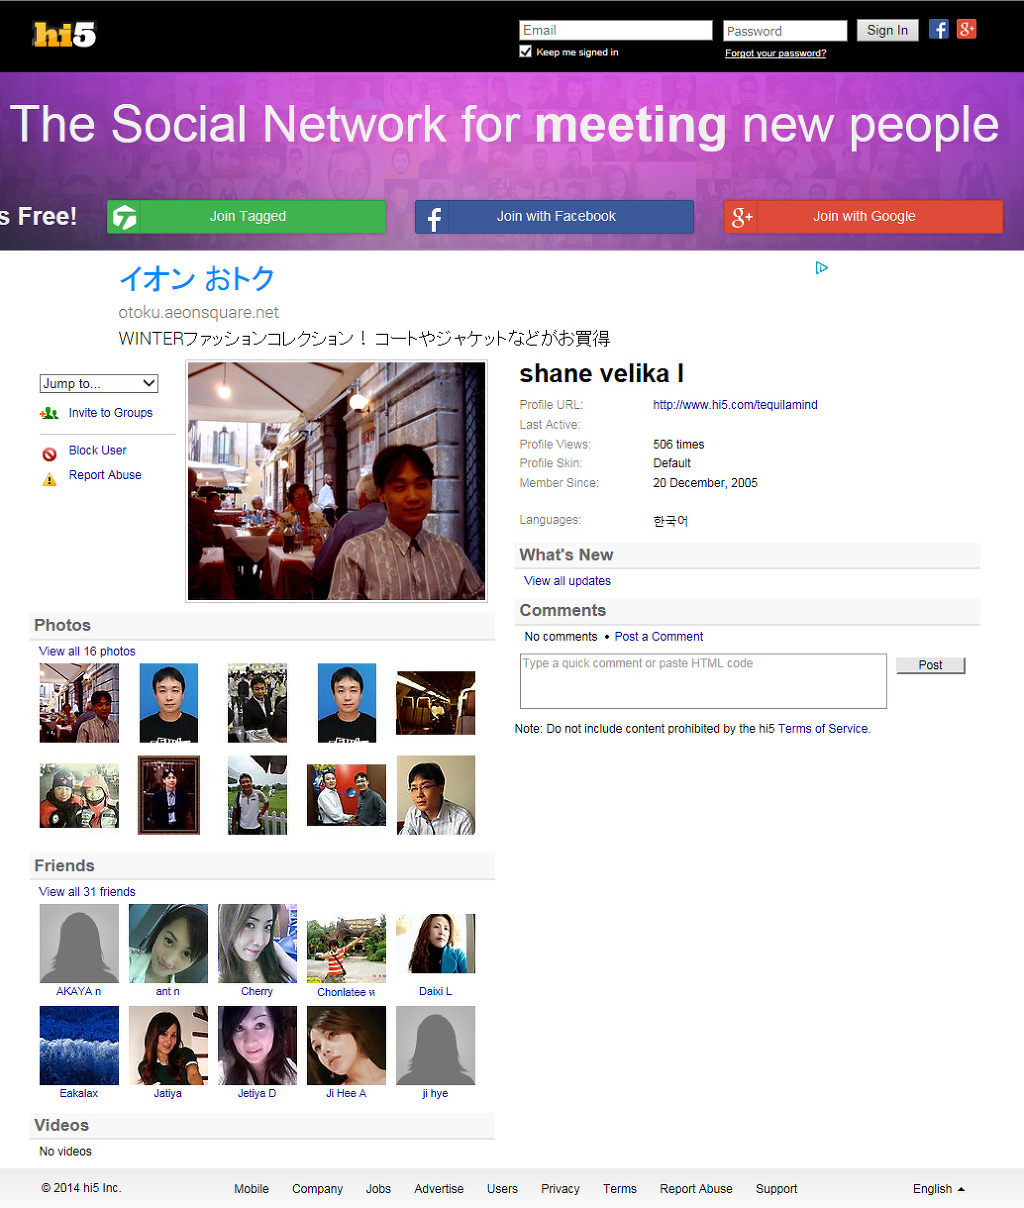Screen dimensions: 1024x1208
Task: Click the Facebook icon beside Sign In
Action: click(938, 29)
